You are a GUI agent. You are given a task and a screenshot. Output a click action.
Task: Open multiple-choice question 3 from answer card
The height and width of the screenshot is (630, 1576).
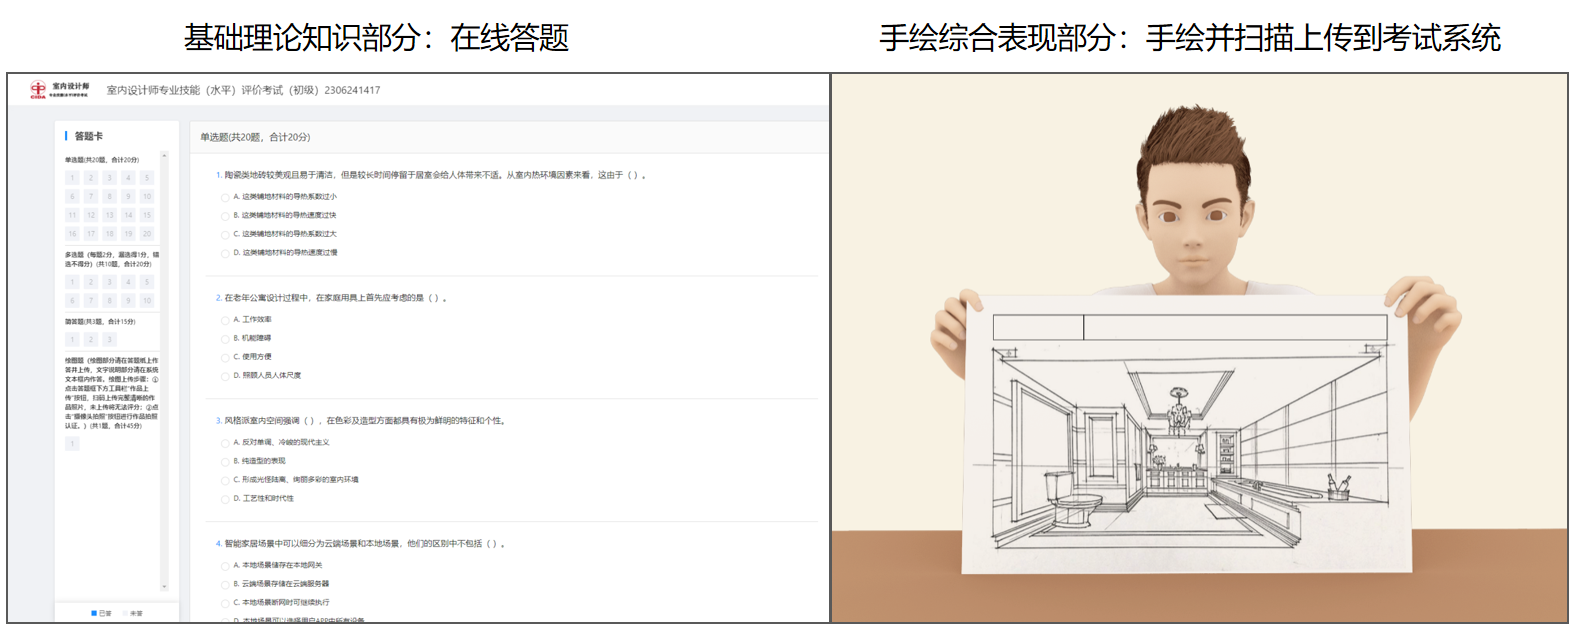click(x=109, y=283)
